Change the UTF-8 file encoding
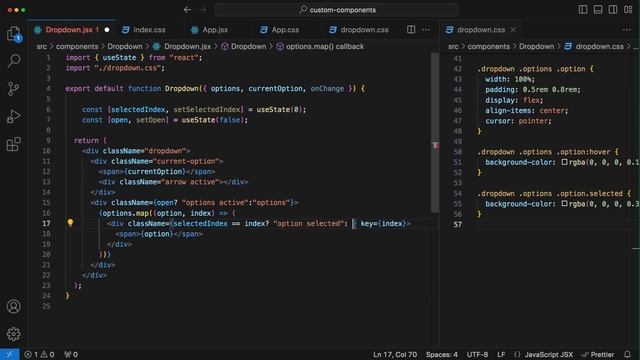The height and width of the screenshot is (360, 640). (x=477, y=354)
